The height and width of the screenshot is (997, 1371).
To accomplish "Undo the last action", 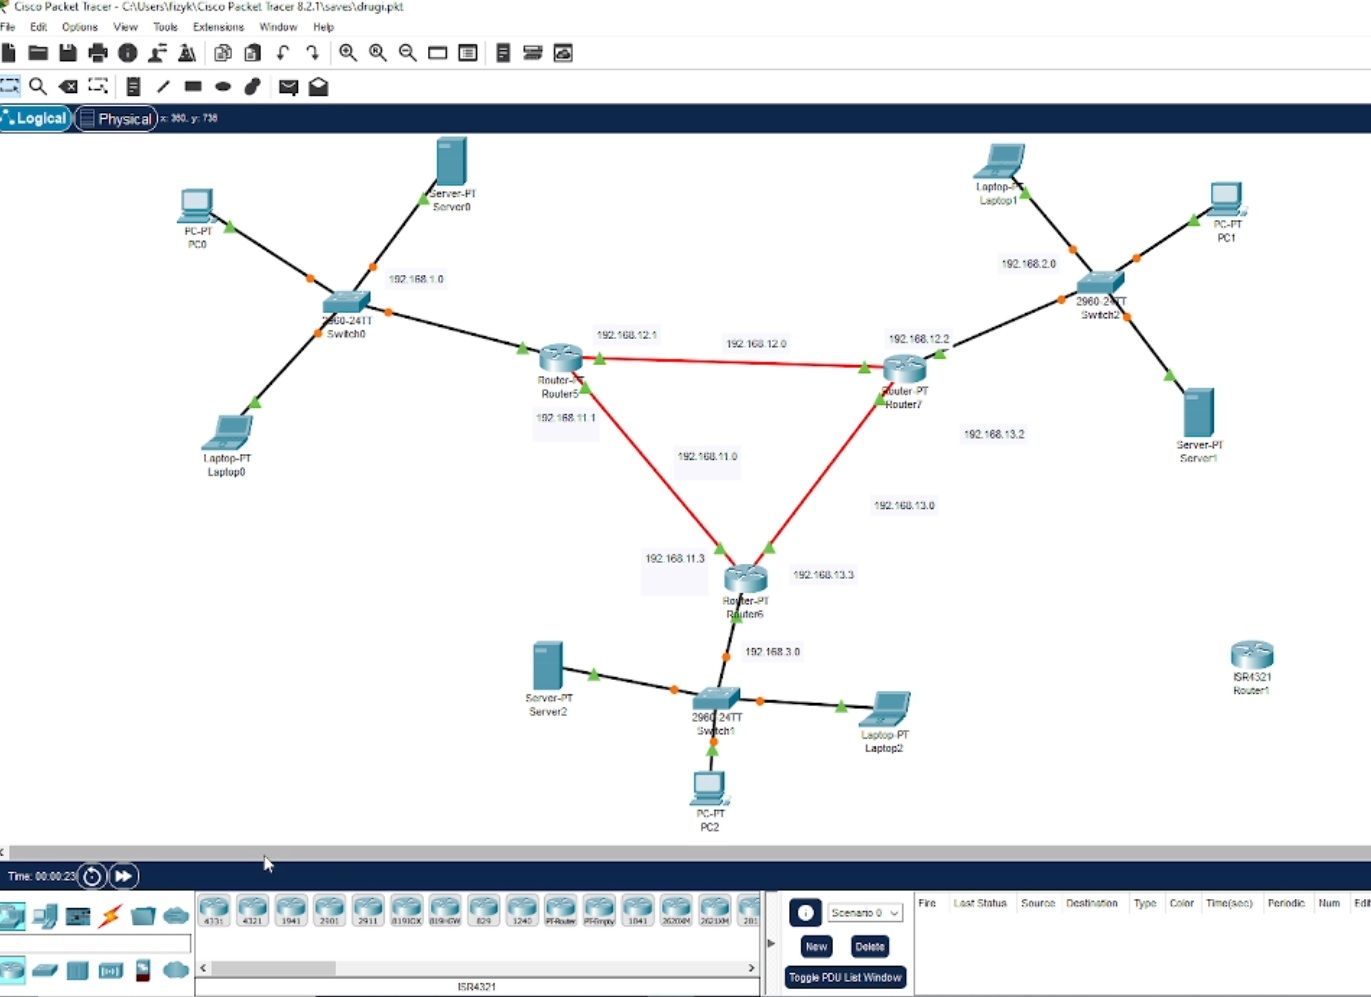I will click(283, 53).
